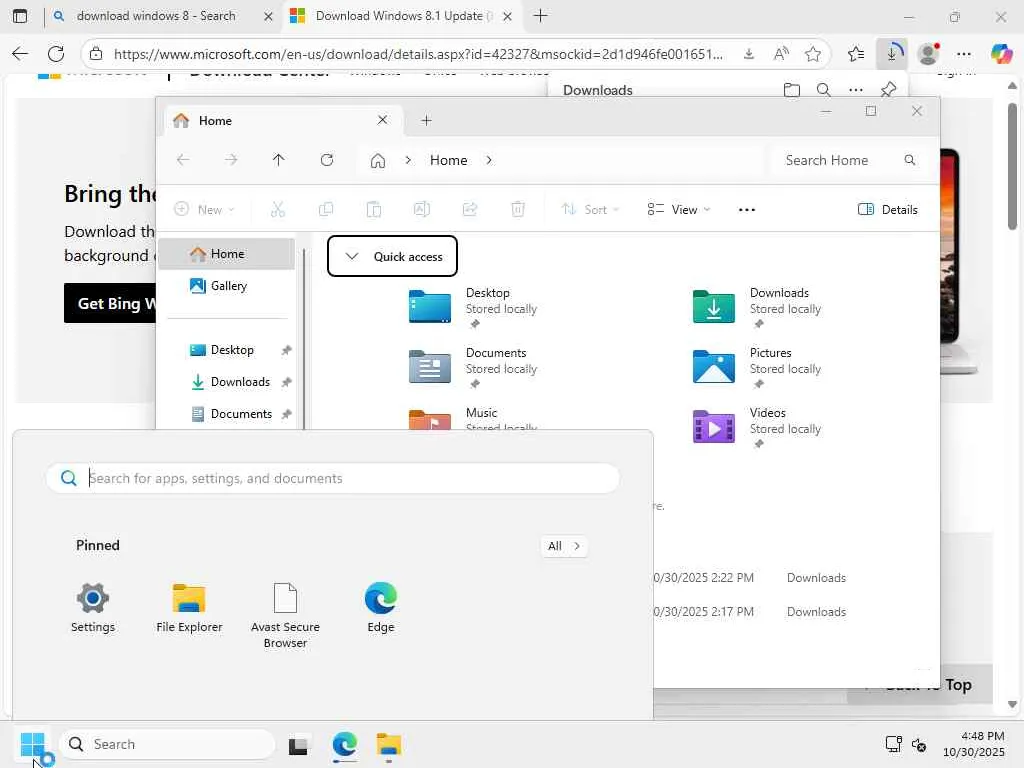
Task: Open the Desktop folder in Quick access
Action: click(473, 307)
